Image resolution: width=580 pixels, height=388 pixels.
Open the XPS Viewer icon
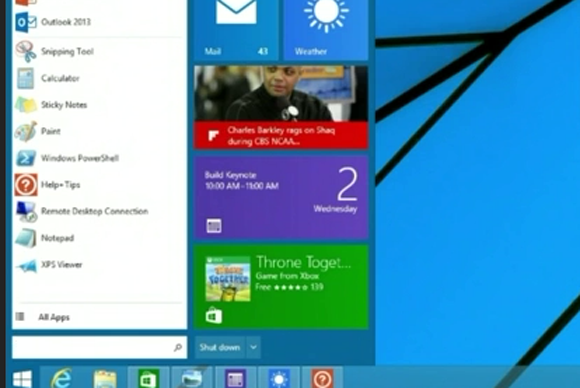(x=27, y=265)
